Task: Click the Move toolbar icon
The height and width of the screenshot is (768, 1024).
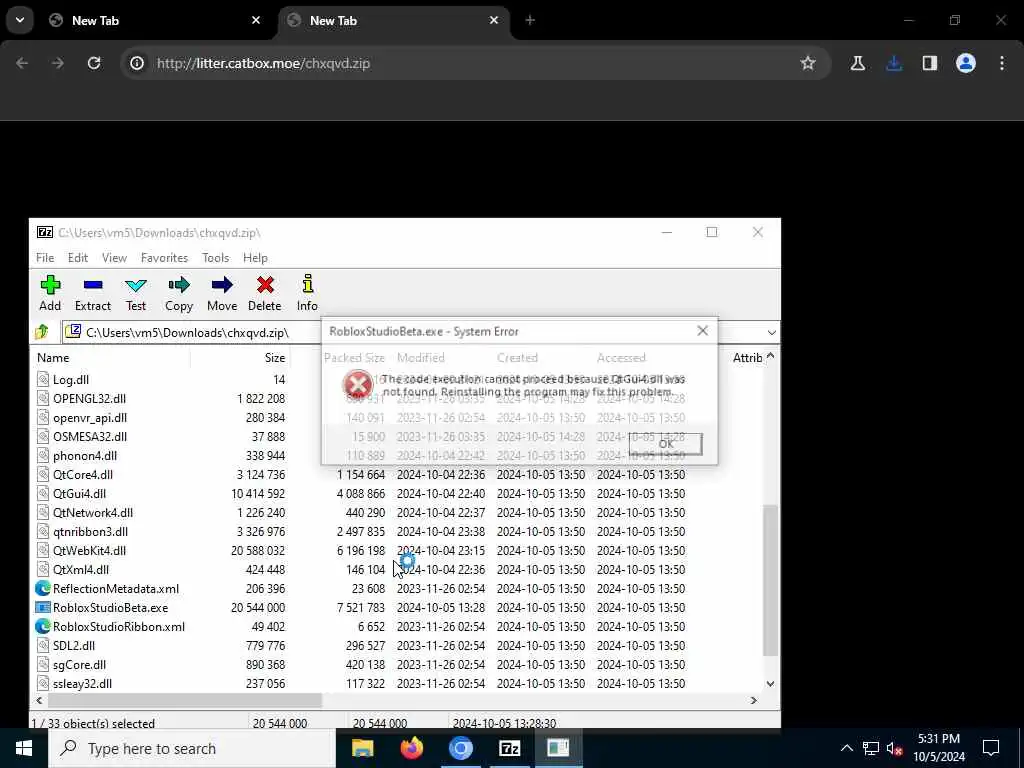Action: [x=222, y=293]
